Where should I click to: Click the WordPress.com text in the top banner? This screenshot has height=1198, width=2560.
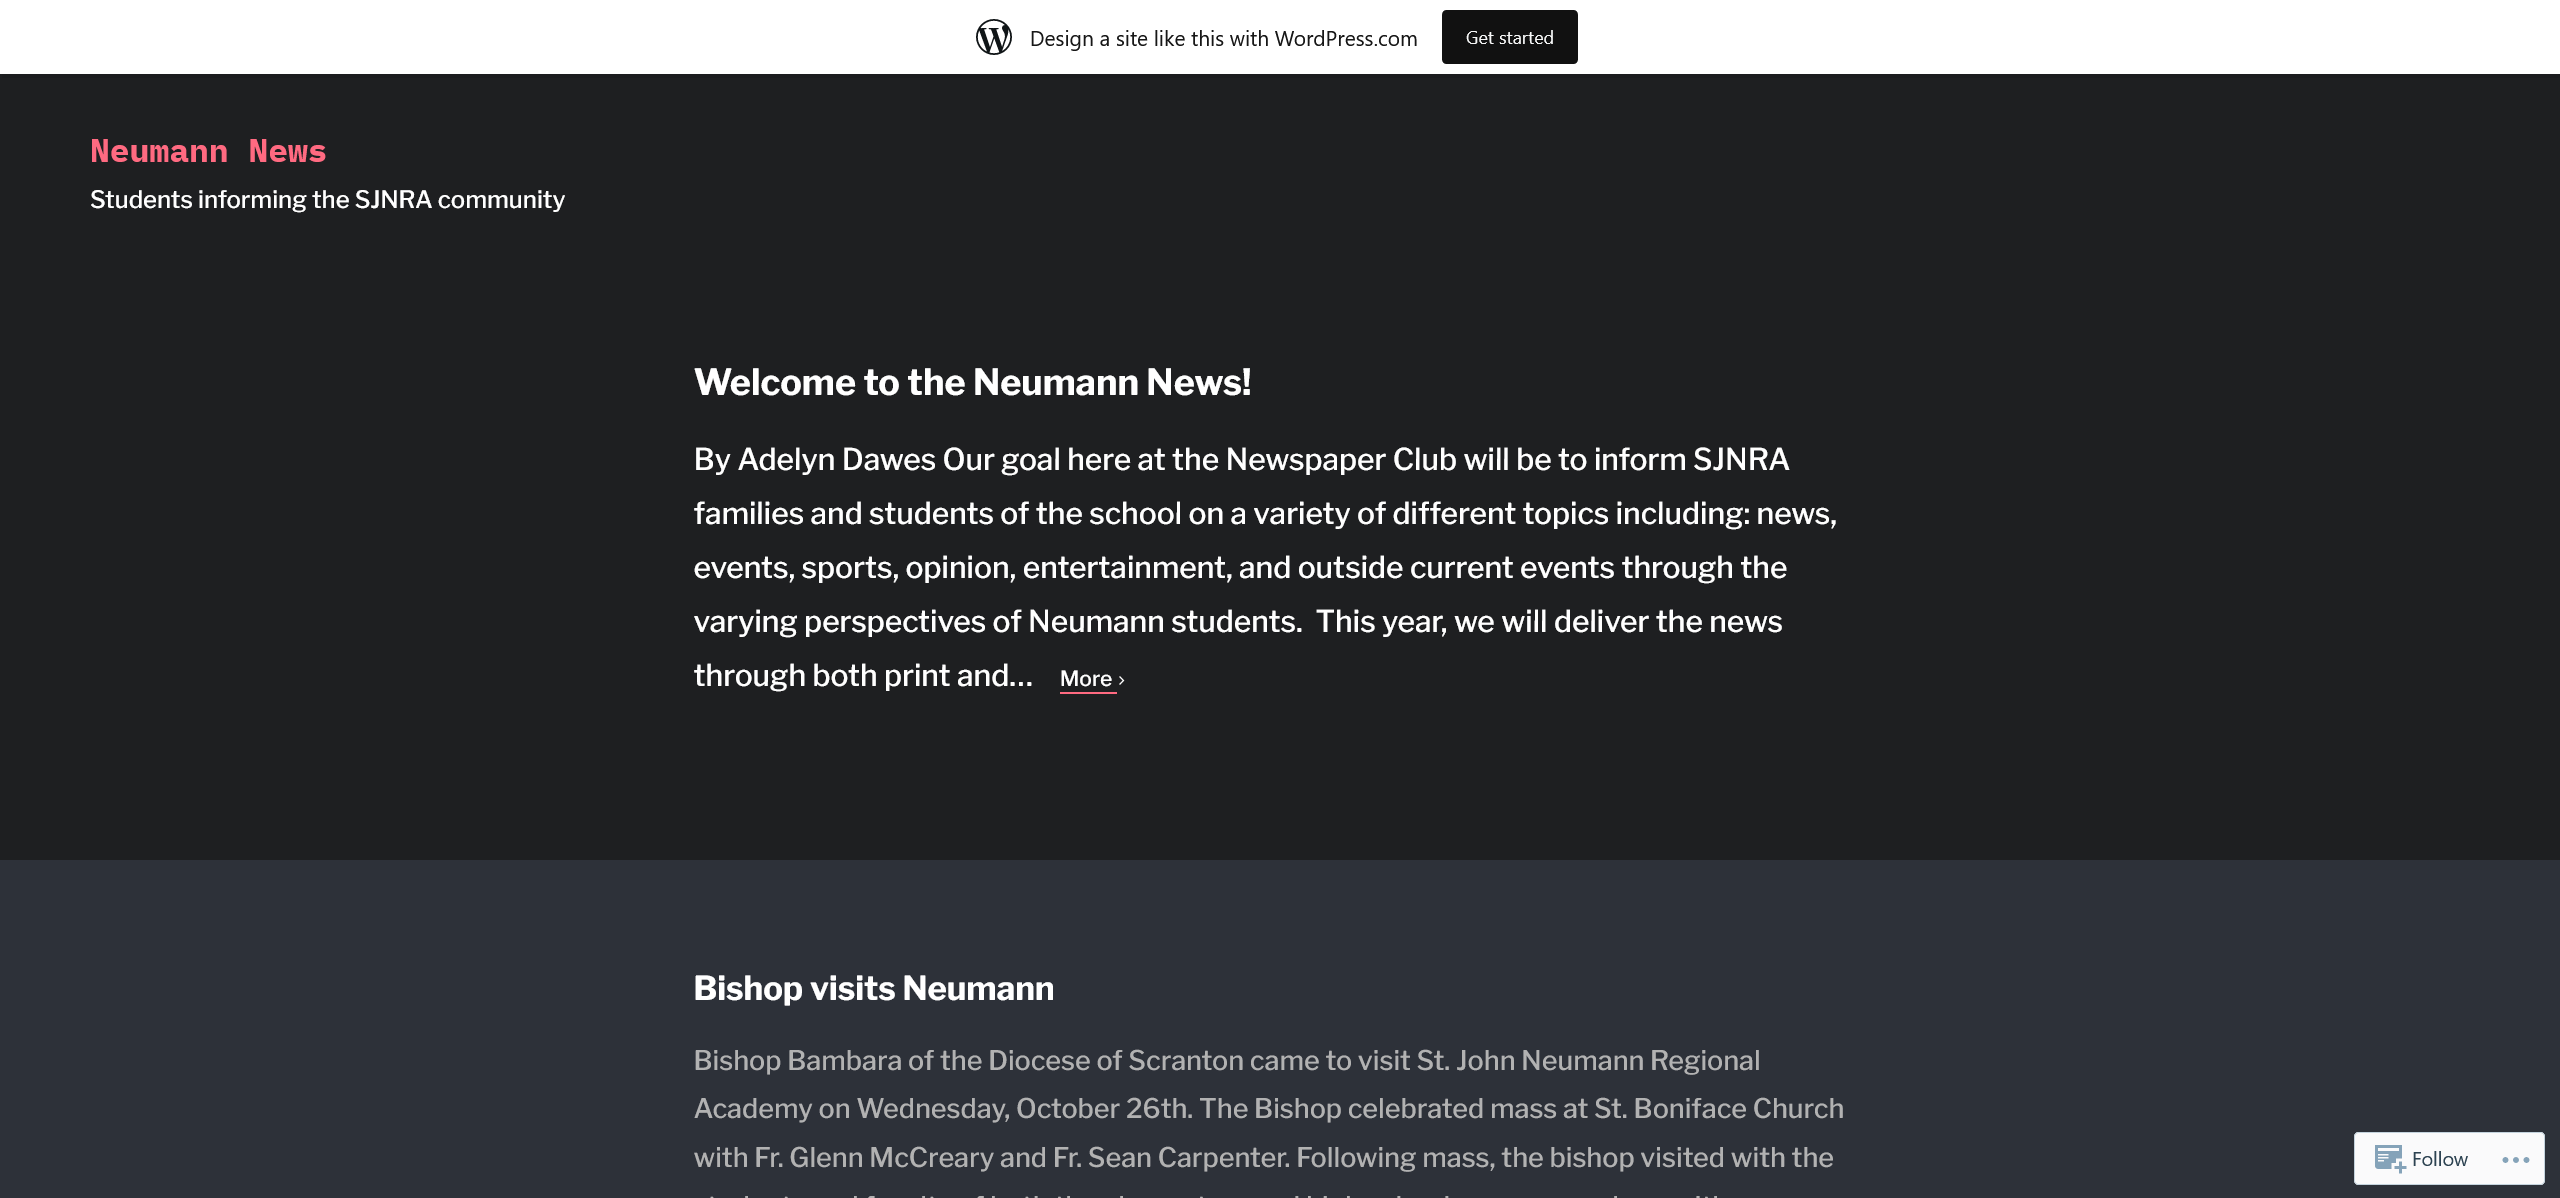coord(1345,38)
